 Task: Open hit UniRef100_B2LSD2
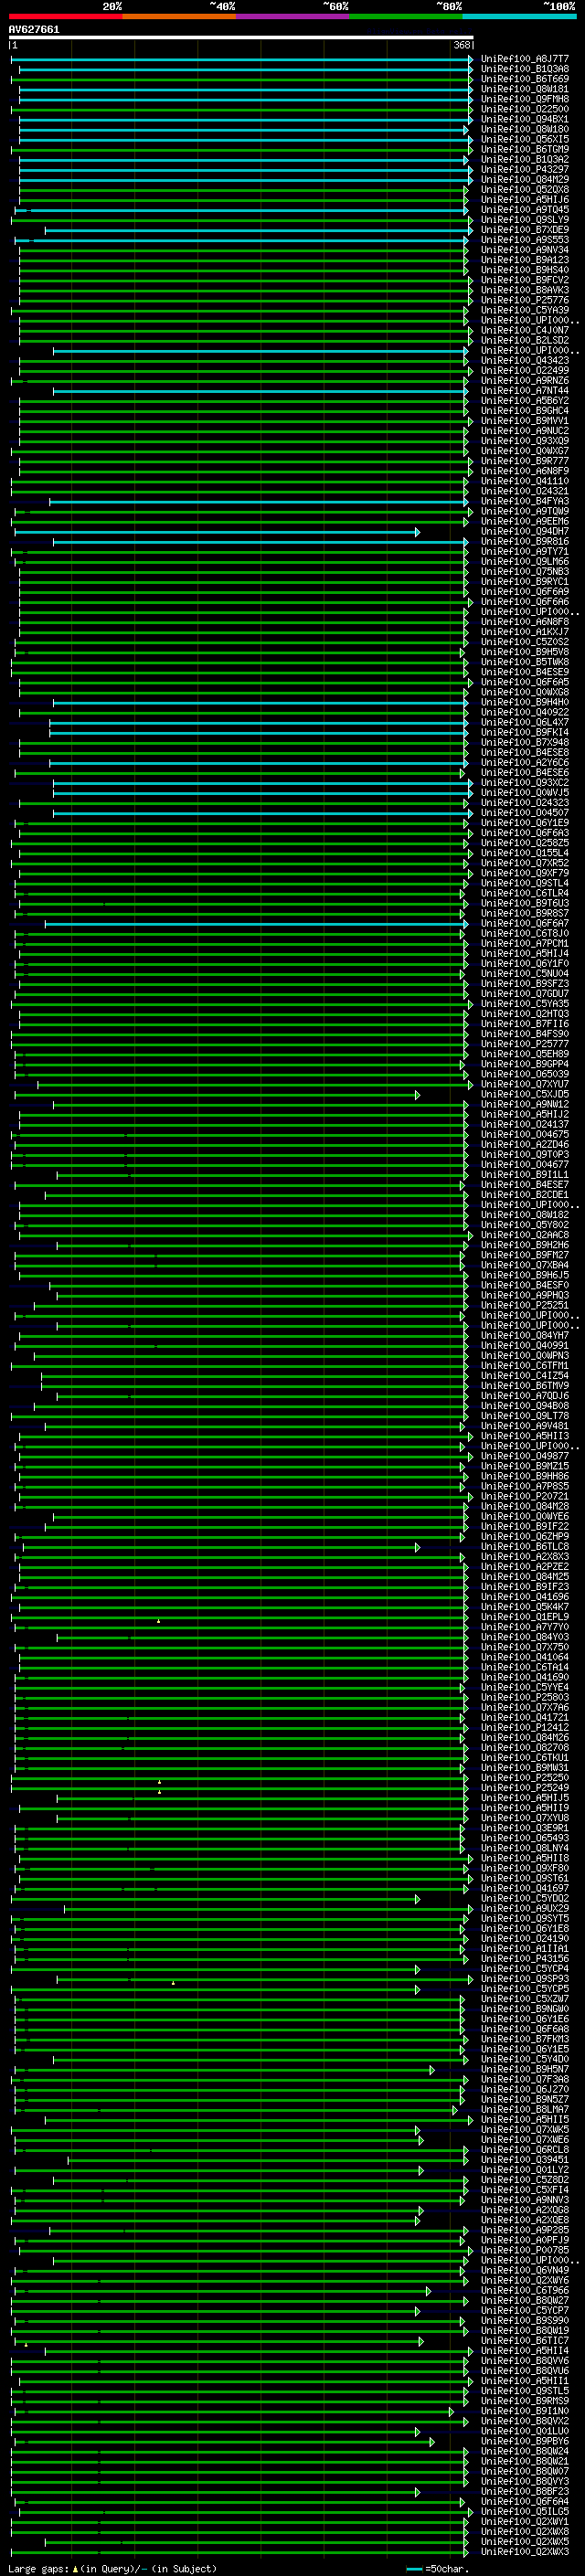(524, 341)
